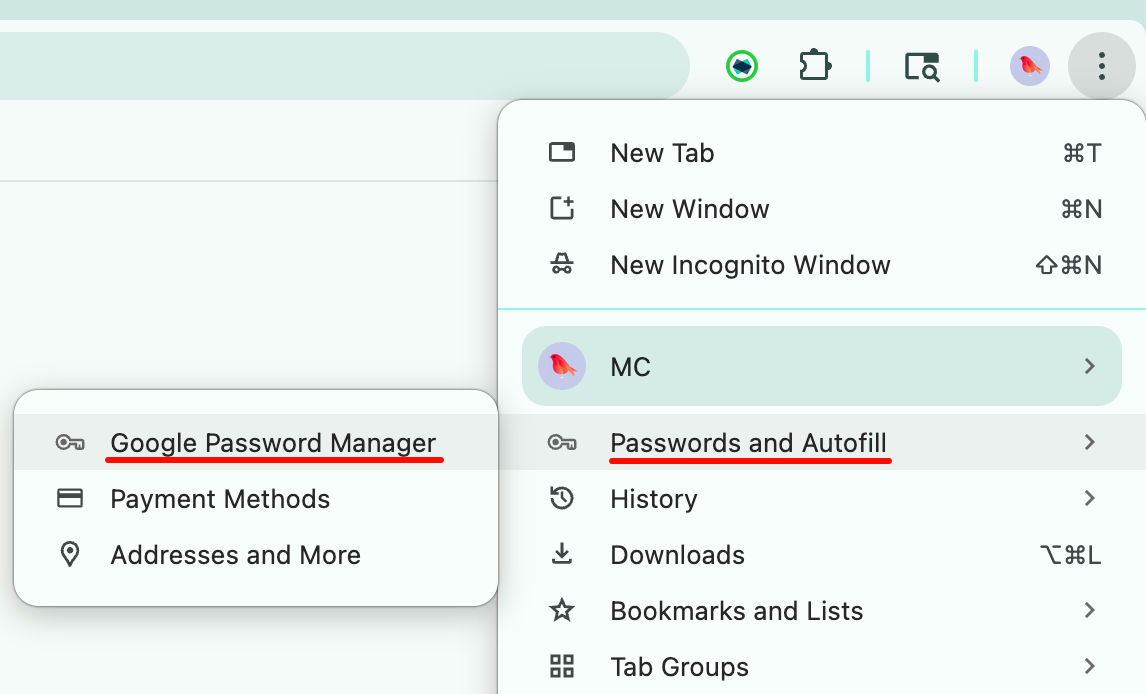Click key icon beside Google Password Manager
The width and height of the screenshot is (1146, 694).
pyautogui.click(x=69, y=442)
